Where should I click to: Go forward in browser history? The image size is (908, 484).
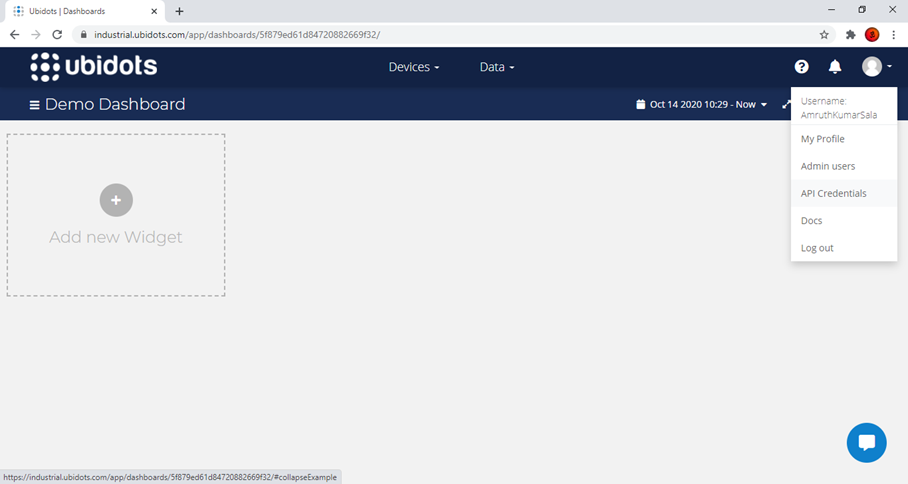pos(36,35)
